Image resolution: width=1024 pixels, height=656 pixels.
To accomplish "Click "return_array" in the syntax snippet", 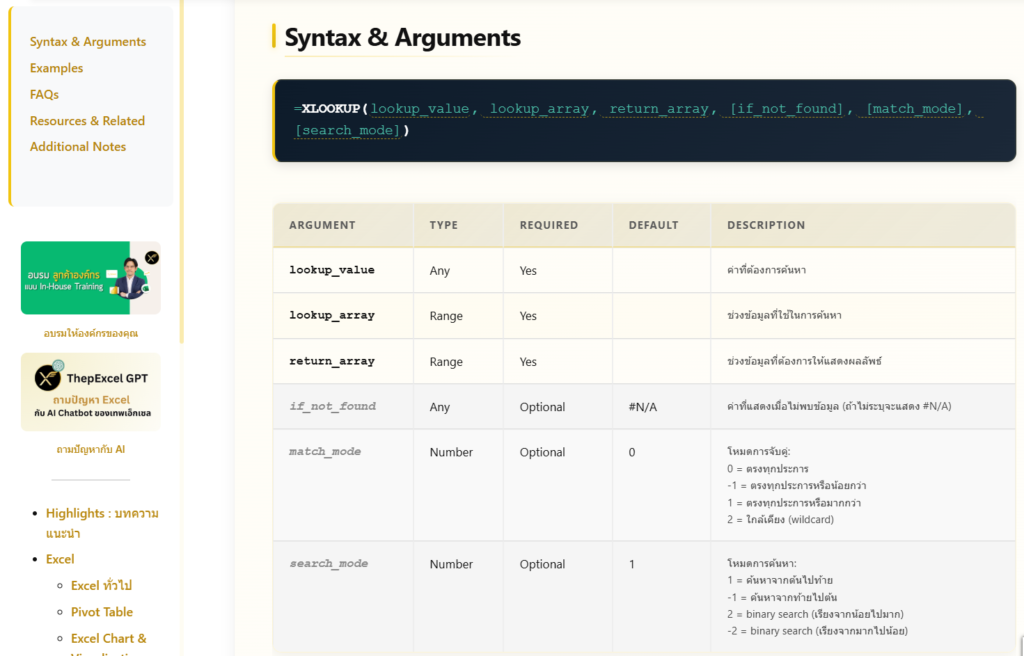I will [656, 108].
